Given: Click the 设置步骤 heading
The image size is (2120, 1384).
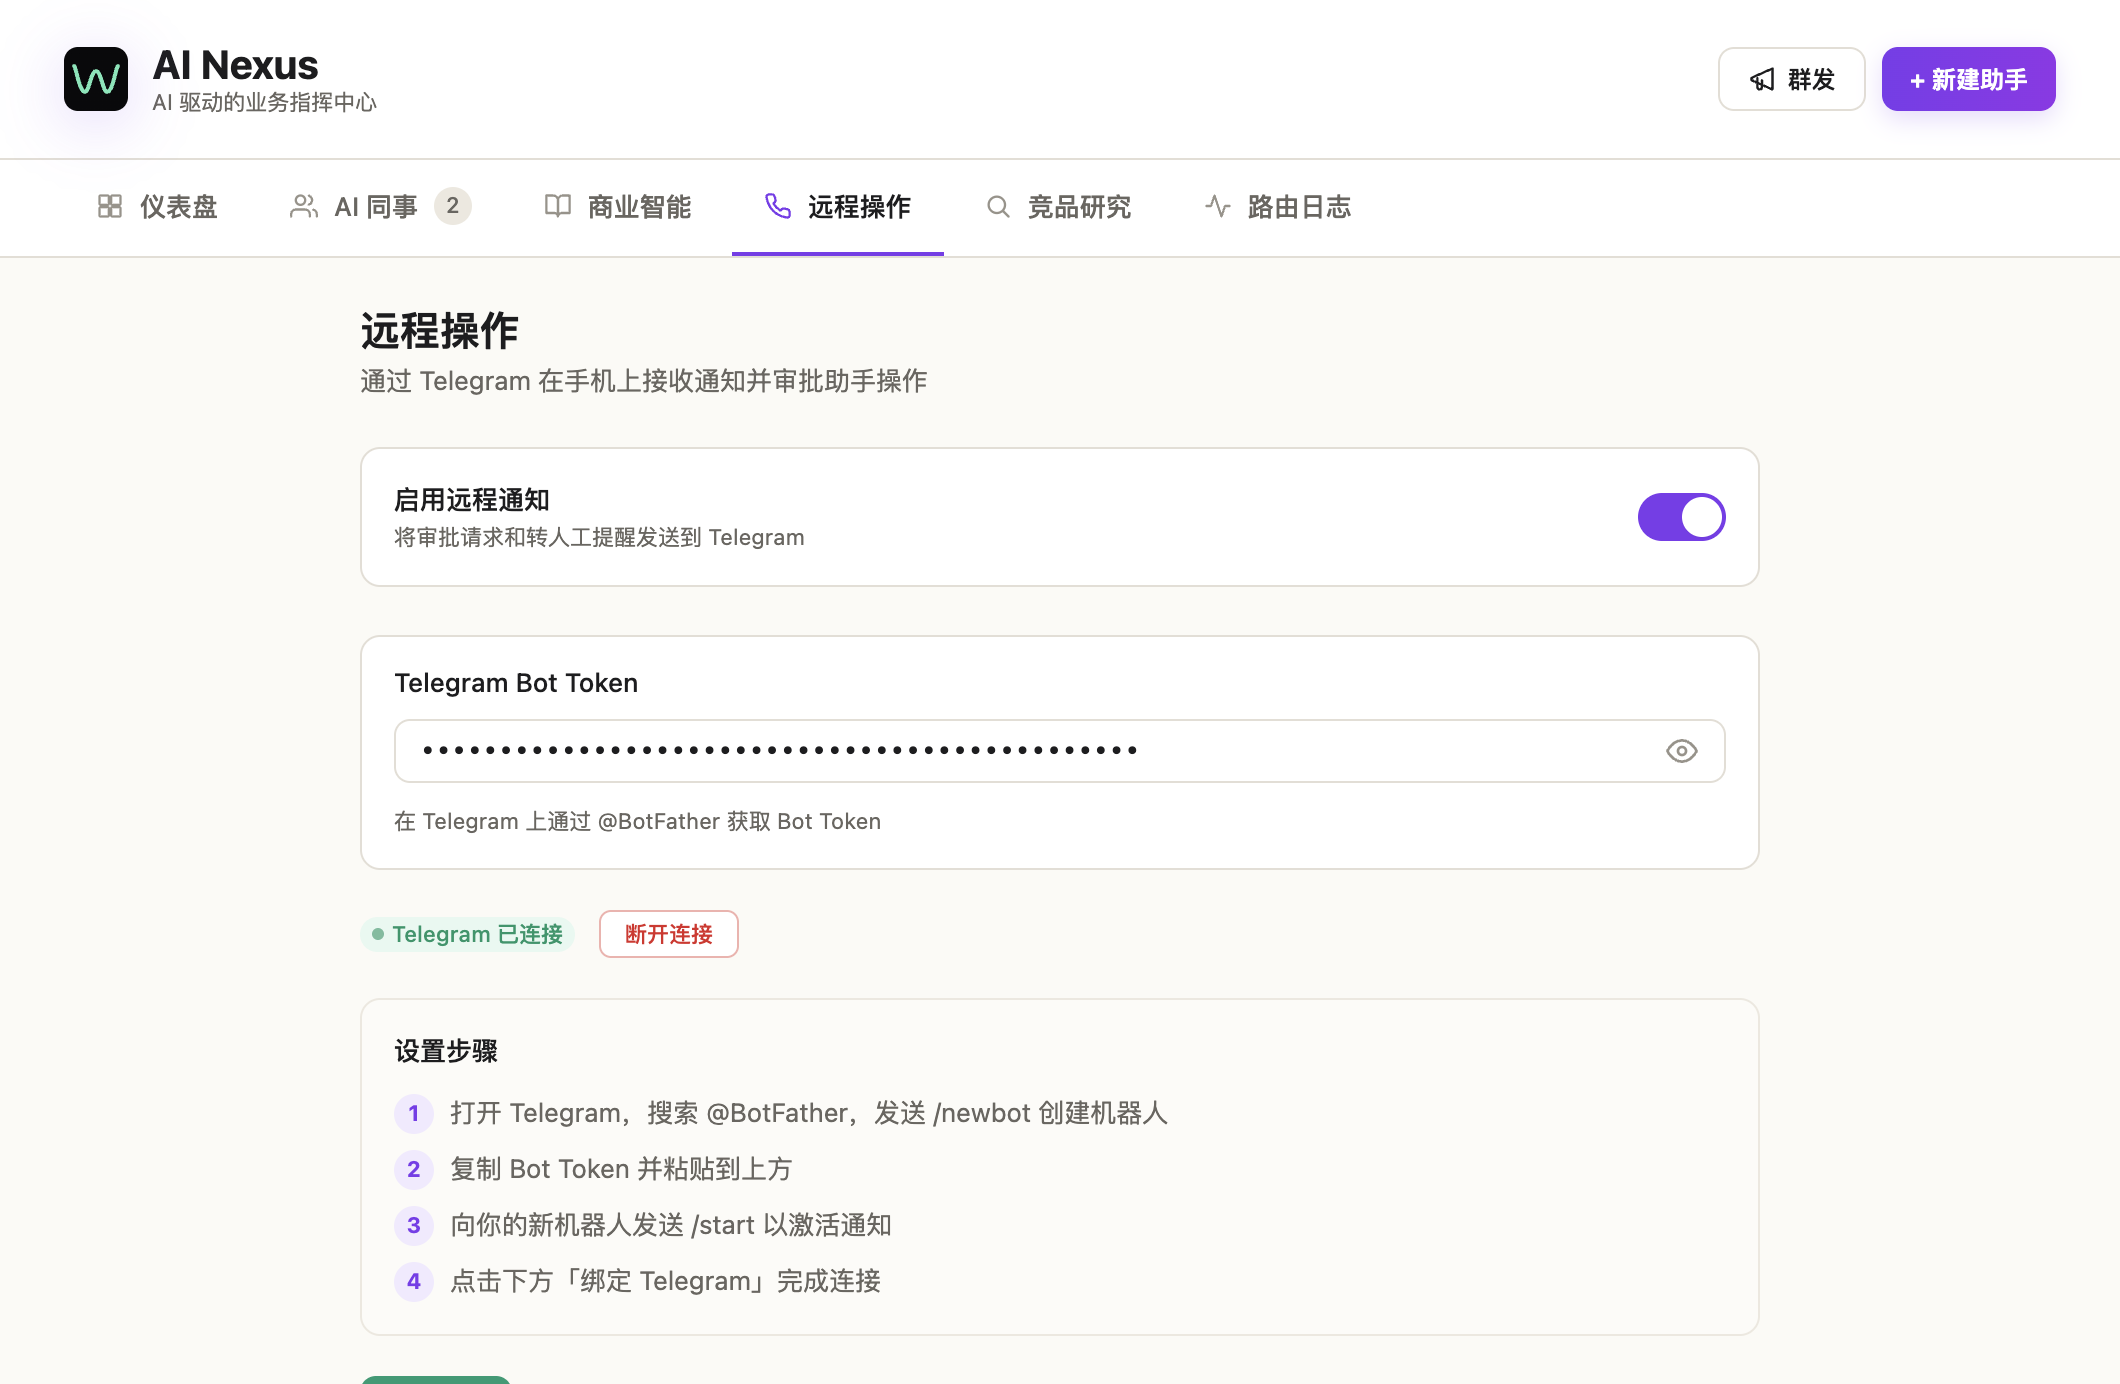Looking at the screenshot, I should pyautogui.click(x=446, y=1051).
